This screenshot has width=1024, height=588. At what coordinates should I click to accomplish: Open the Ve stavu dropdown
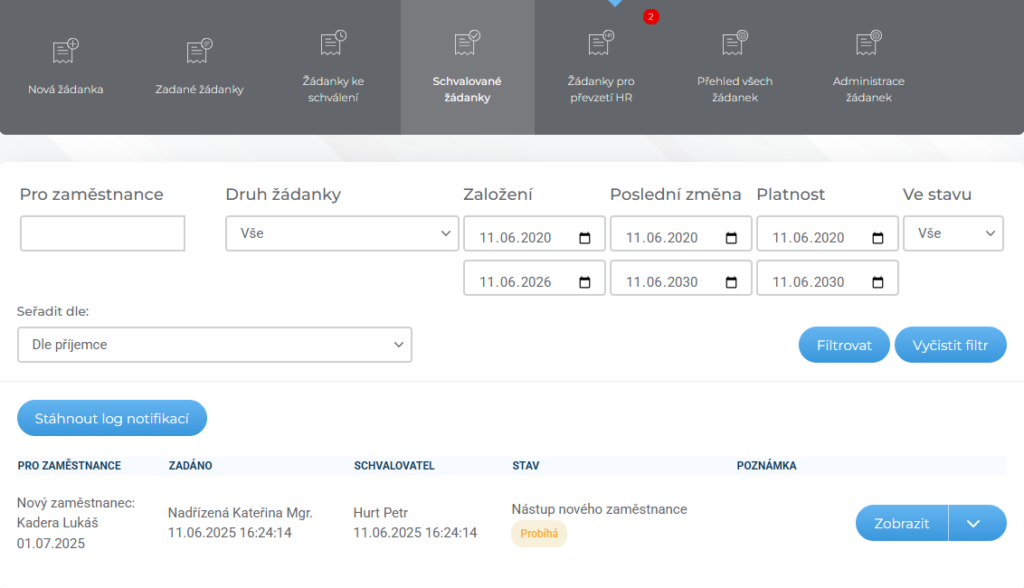(953, 233)
